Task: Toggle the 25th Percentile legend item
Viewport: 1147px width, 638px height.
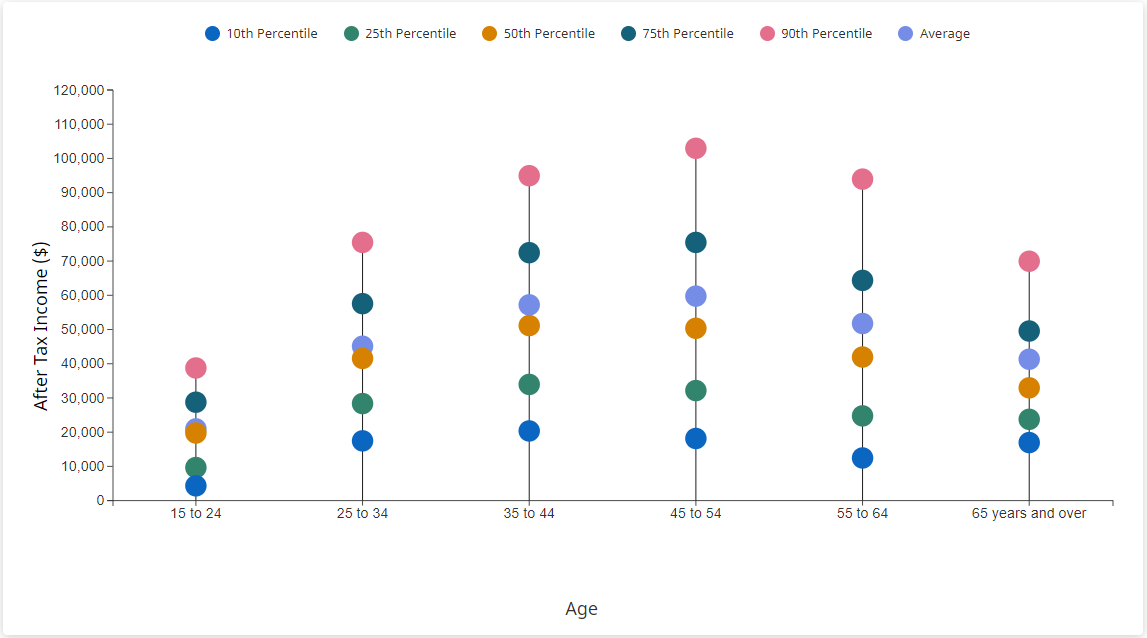Action: (x=400, y=34)
